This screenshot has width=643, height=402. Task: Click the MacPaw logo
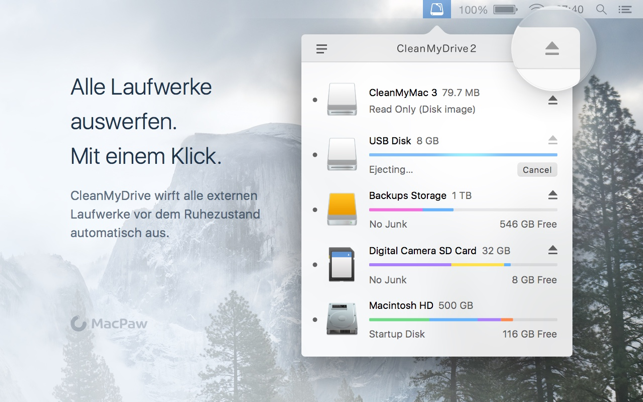pos(109,324)
